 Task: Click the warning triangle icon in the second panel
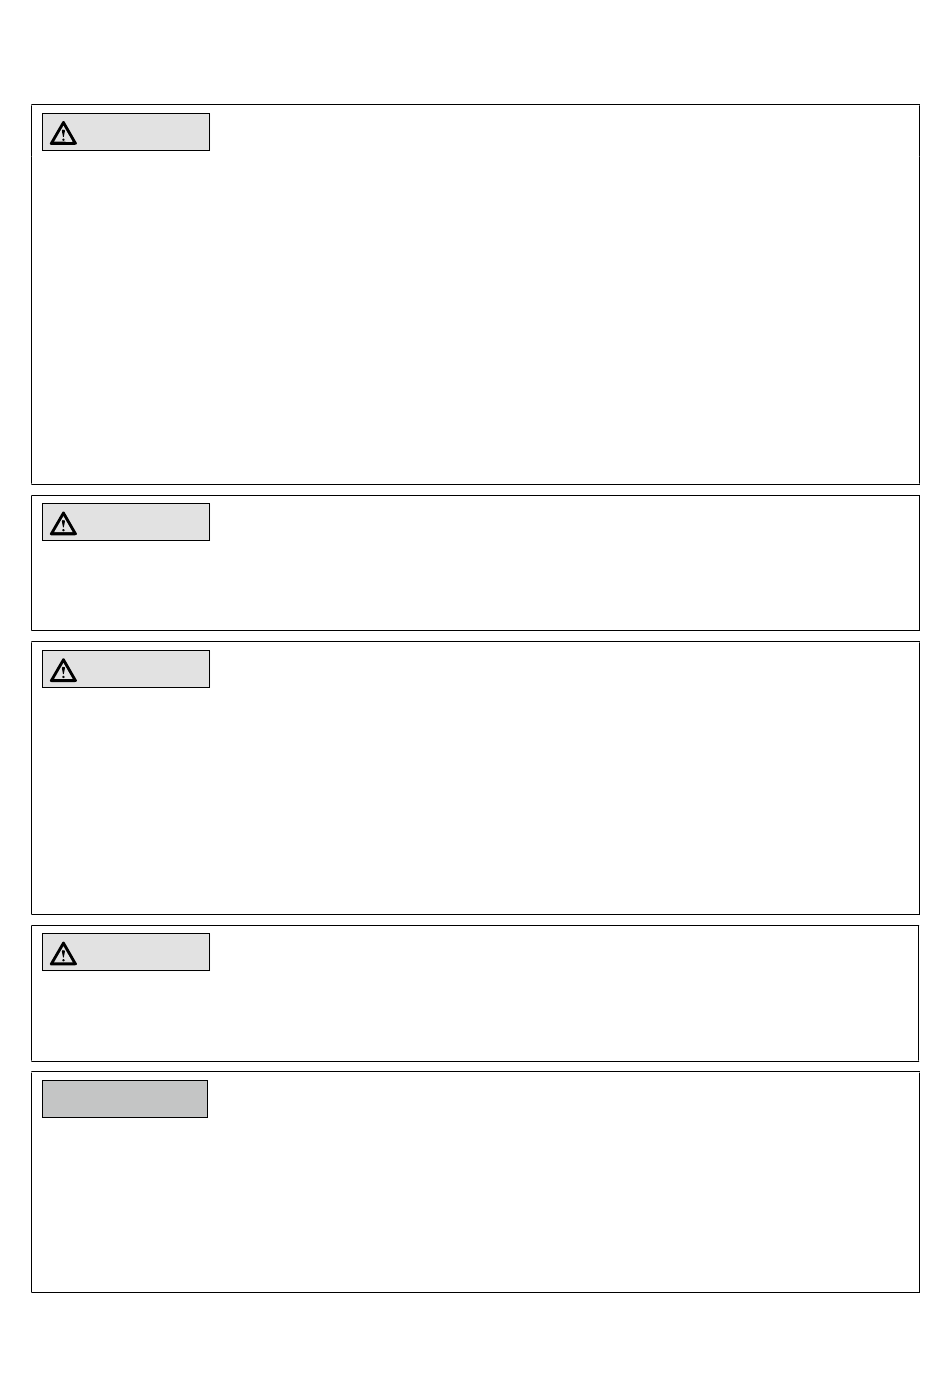(63, 523)
